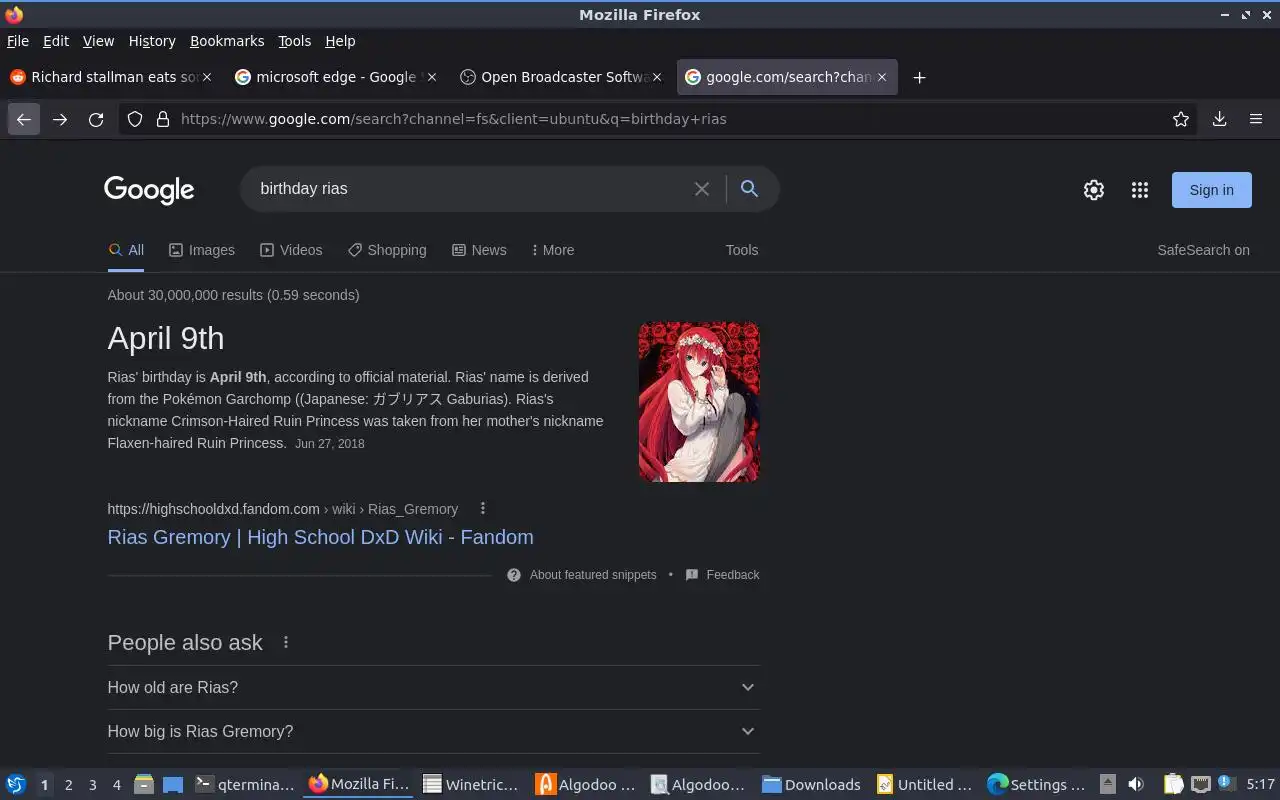
Task: Expand the 'How big is Rias Gremory?' question
Action: click(433, 731)
